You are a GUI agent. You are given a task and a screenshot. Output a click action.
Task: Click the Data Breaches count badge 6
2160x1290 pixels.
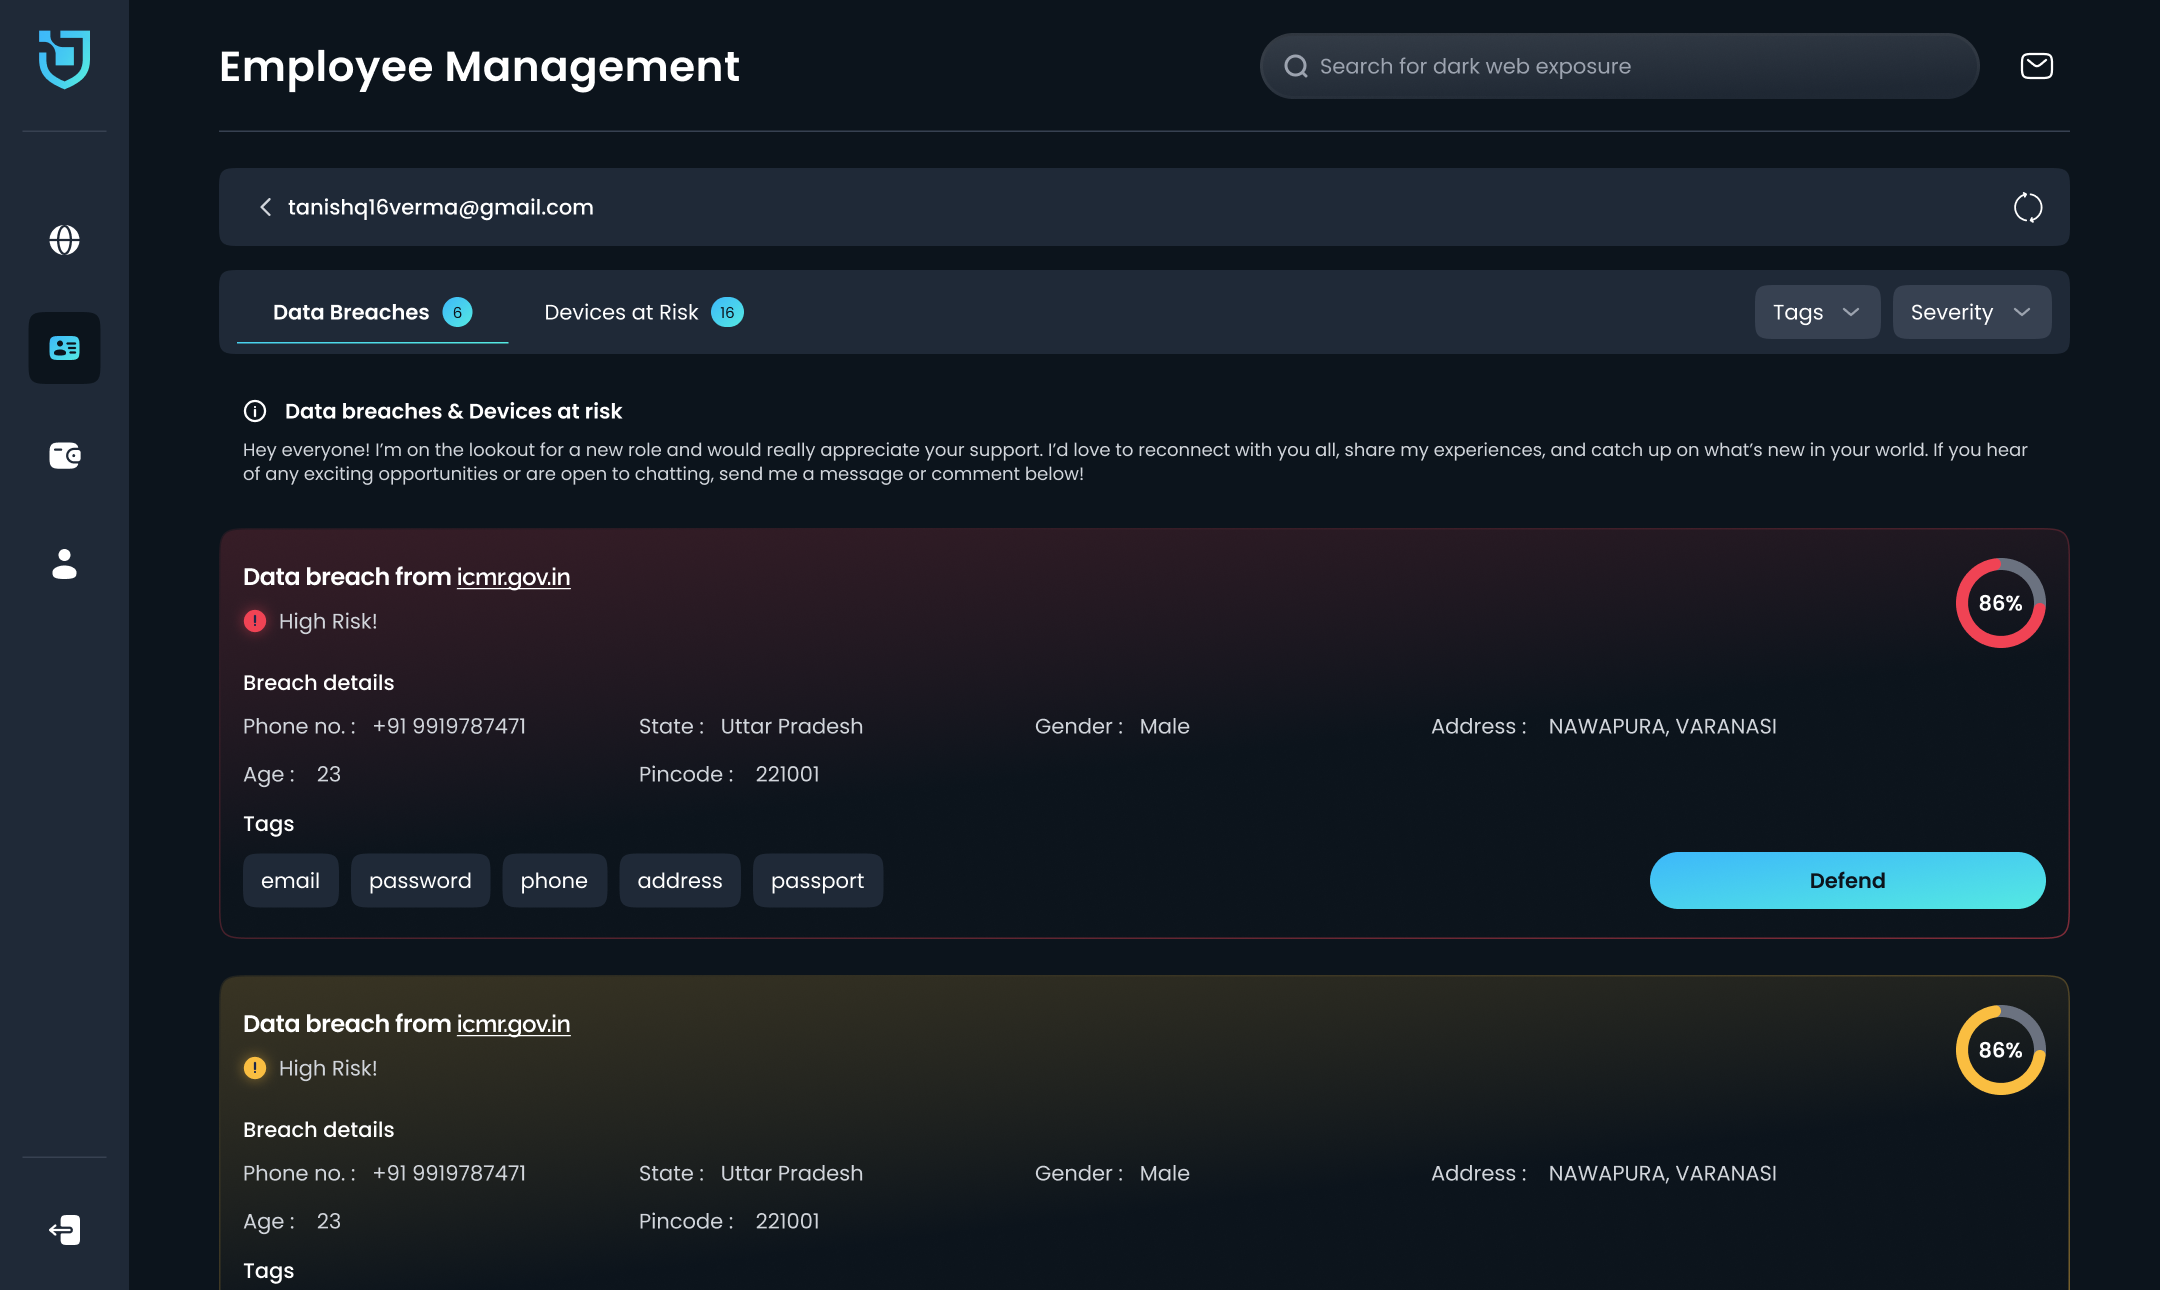coord(457,312)
